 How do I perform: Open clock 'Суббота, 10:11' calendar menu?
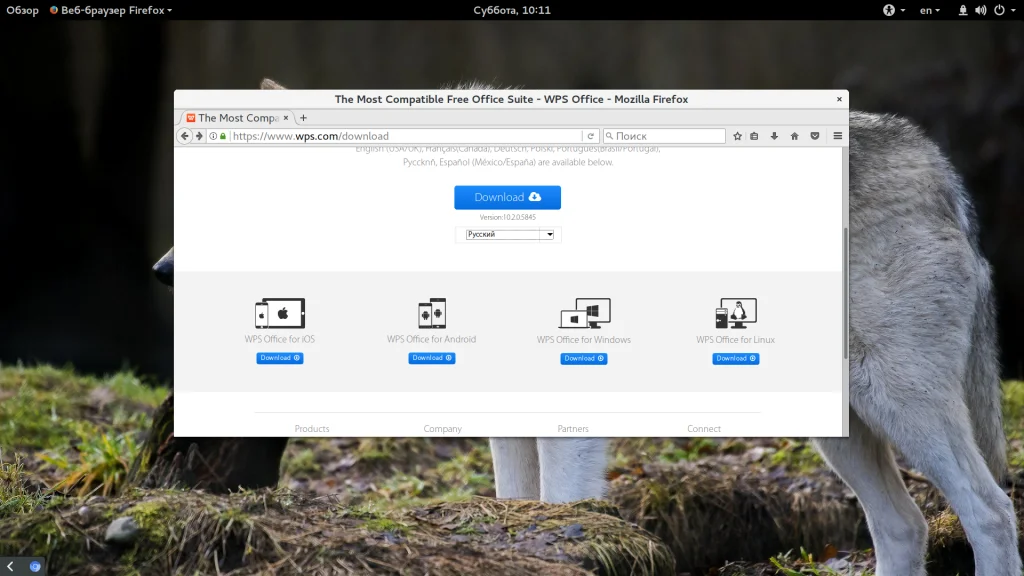point(512,10)
